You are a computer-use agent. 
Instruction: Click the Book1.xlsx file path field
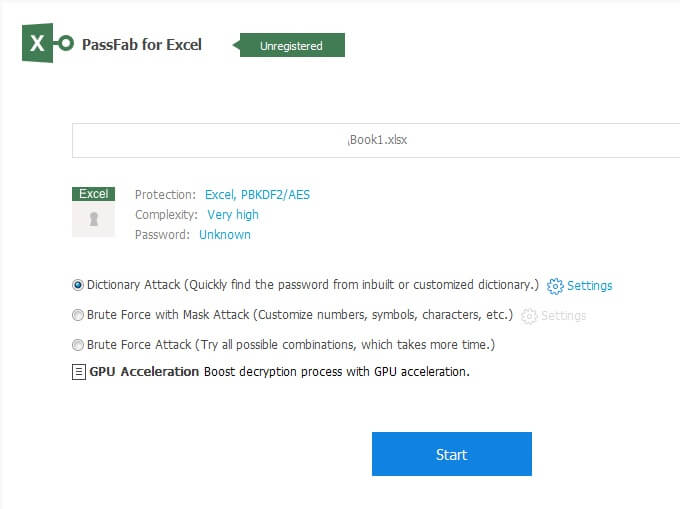coord(376,140)
